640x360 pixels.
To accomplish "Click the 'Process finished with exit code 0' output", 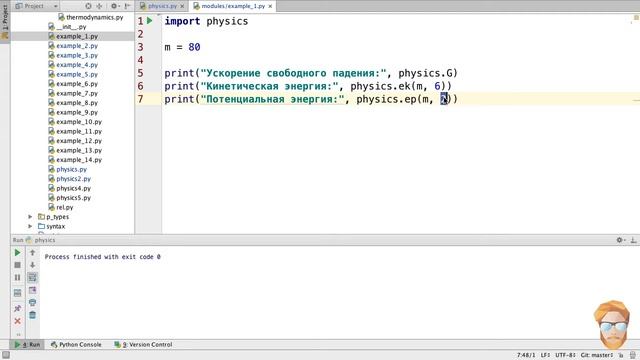I will pyautogui.click(x=102, y=257).
